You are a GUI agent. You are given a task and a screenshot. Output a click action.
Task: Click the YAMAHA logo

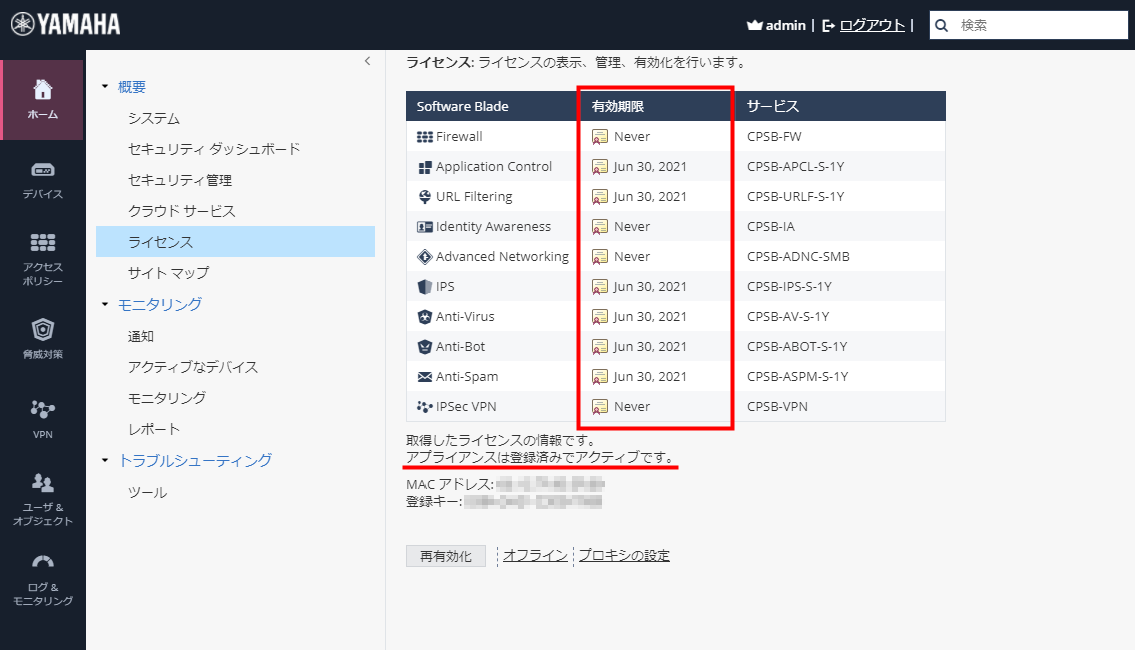click(63, 21)
